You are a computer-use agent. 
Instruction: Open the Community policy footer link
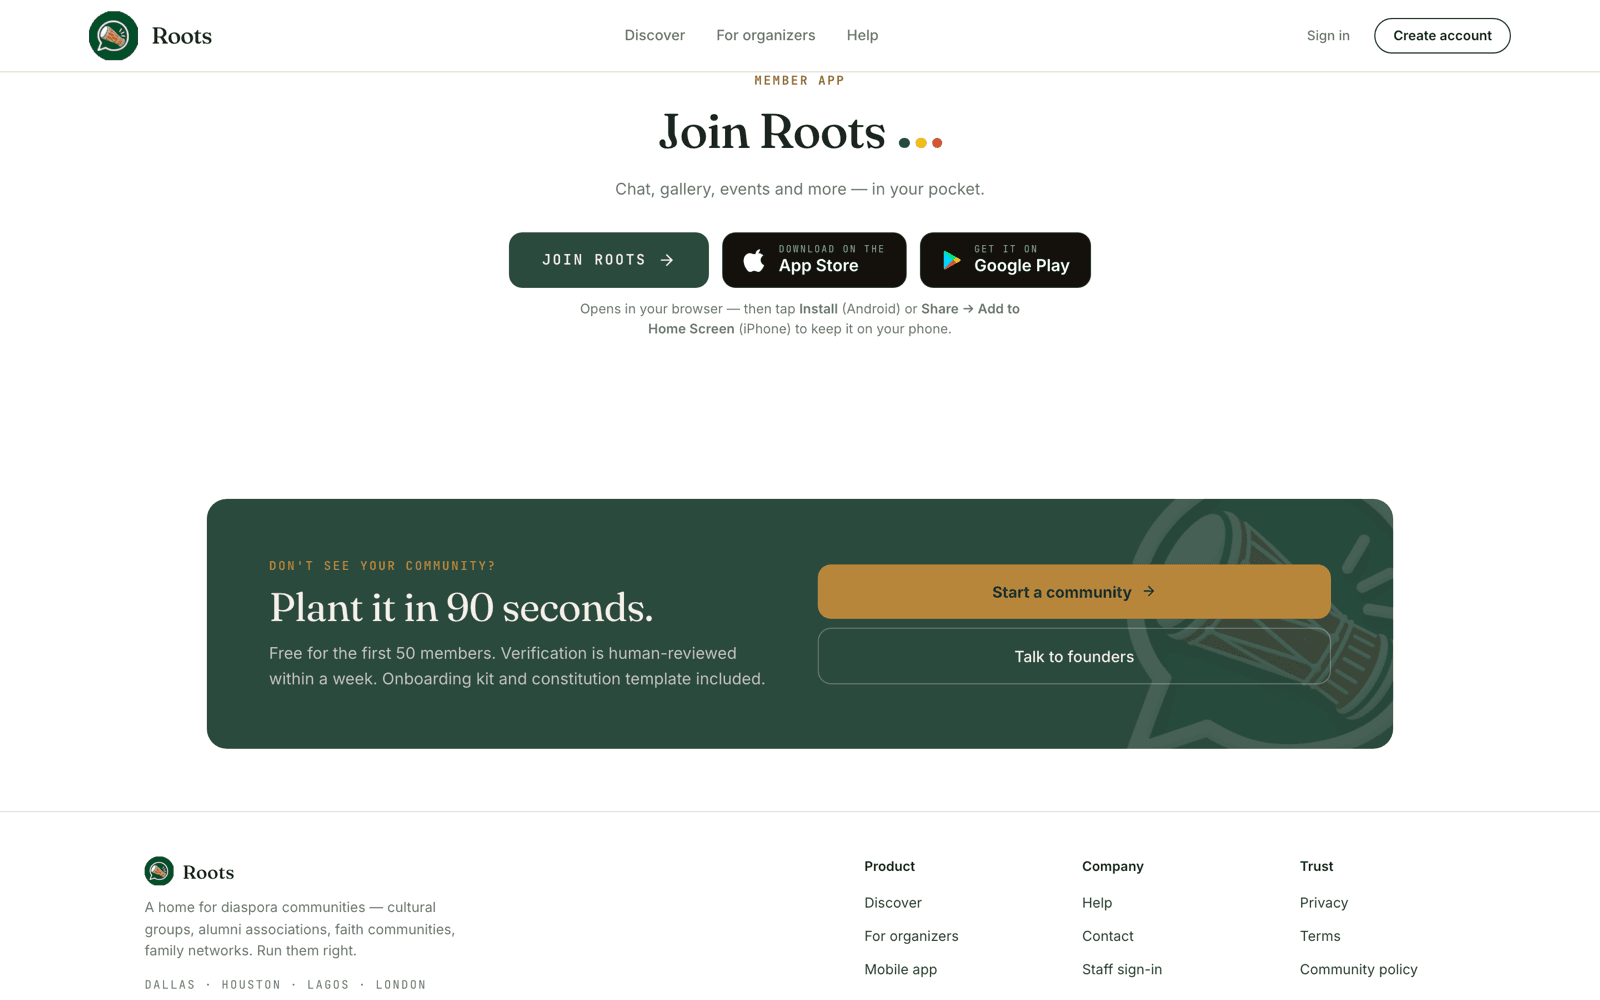[x=1359, y=969]
